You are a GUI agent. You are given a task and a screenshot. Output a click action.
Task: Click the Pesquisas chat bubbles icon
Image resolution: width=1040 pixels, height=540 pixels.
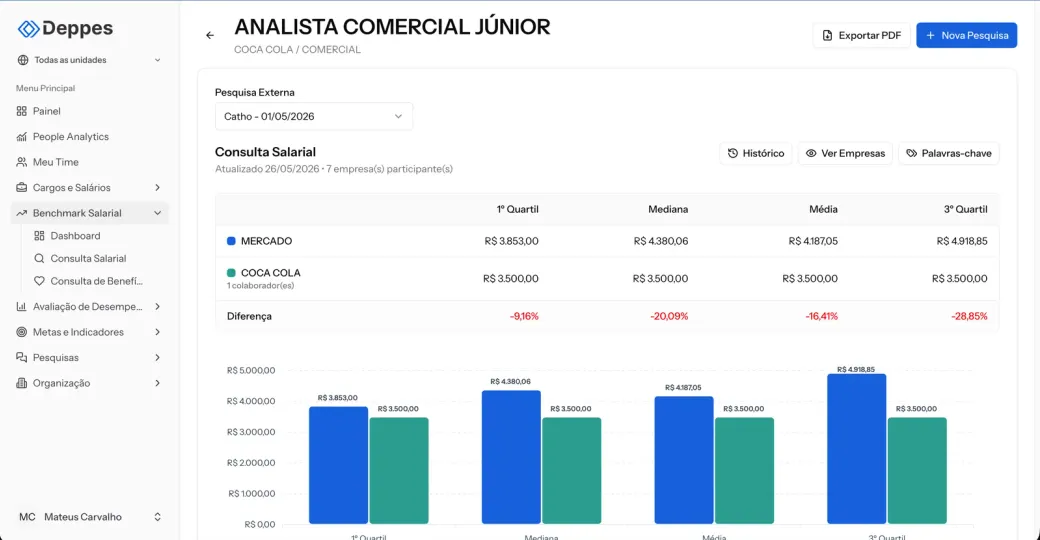(22, 358)
